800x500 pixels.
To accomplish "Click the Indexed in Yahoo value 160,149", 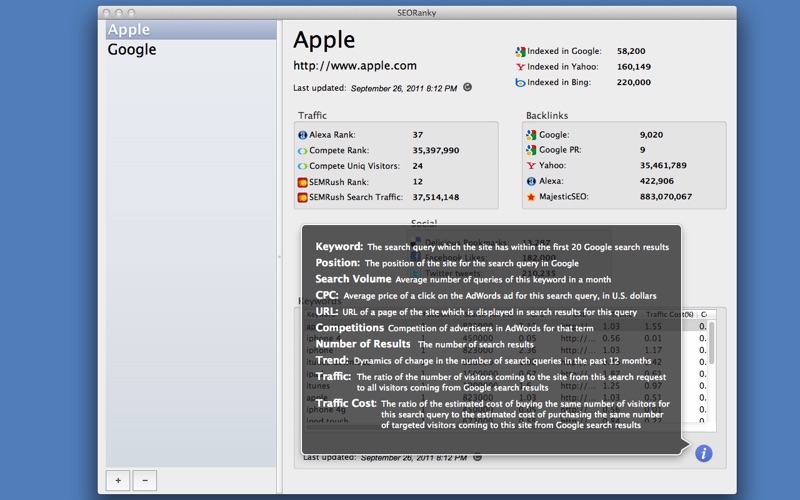I will (634, 66).
